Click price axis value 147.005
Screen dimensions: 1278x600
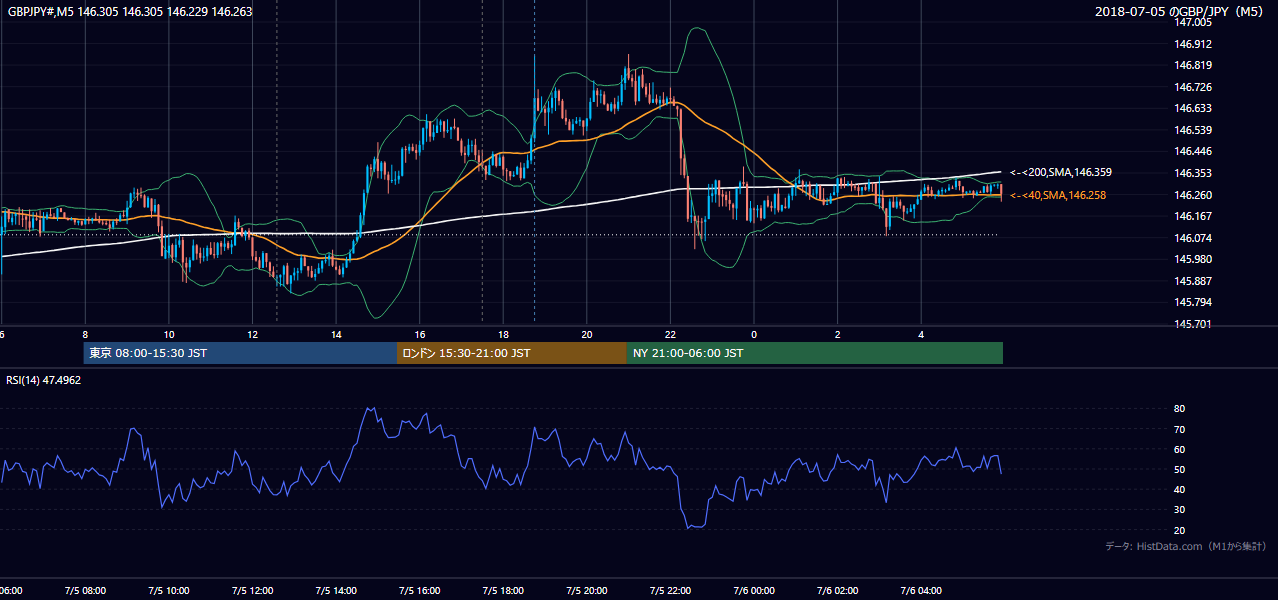pos(1194,21)
